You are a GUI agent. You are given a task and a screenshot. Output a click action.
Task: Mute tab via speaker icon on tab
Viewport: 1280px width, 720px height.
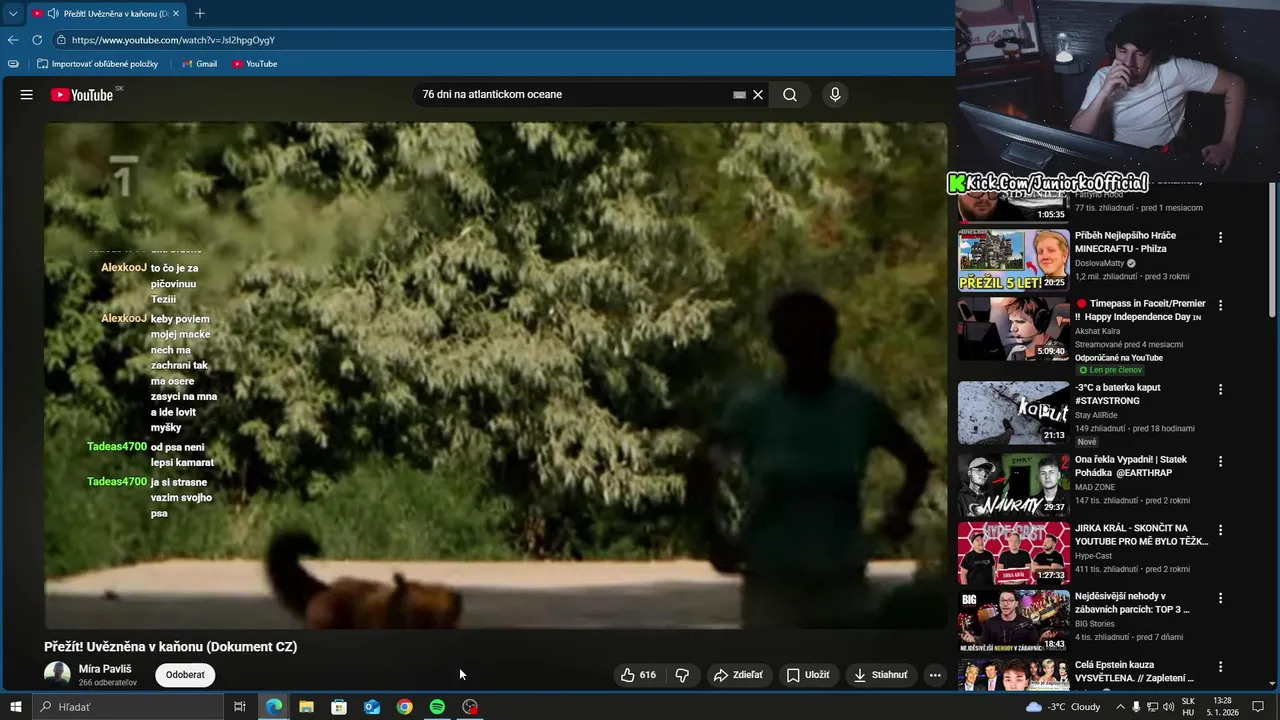[x=52, y=14]
